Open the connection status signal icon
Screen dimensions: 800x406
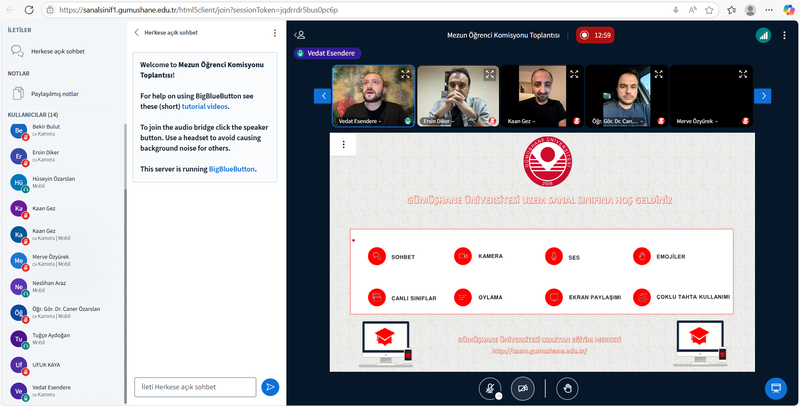(763, 35)
